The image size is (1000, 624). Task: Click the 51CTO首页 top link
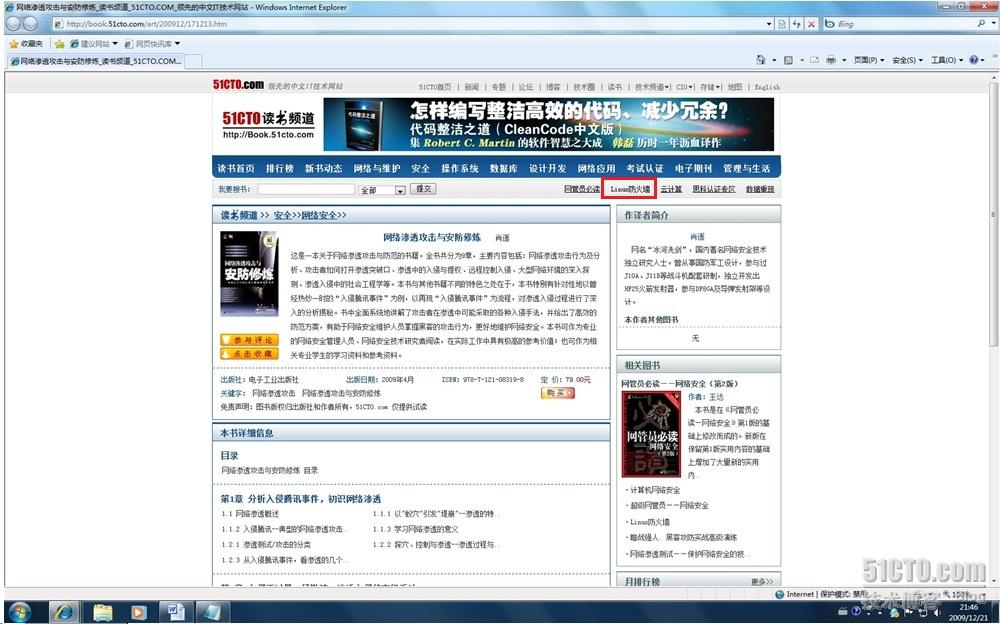pyautogui.click(x=435, y=87)
